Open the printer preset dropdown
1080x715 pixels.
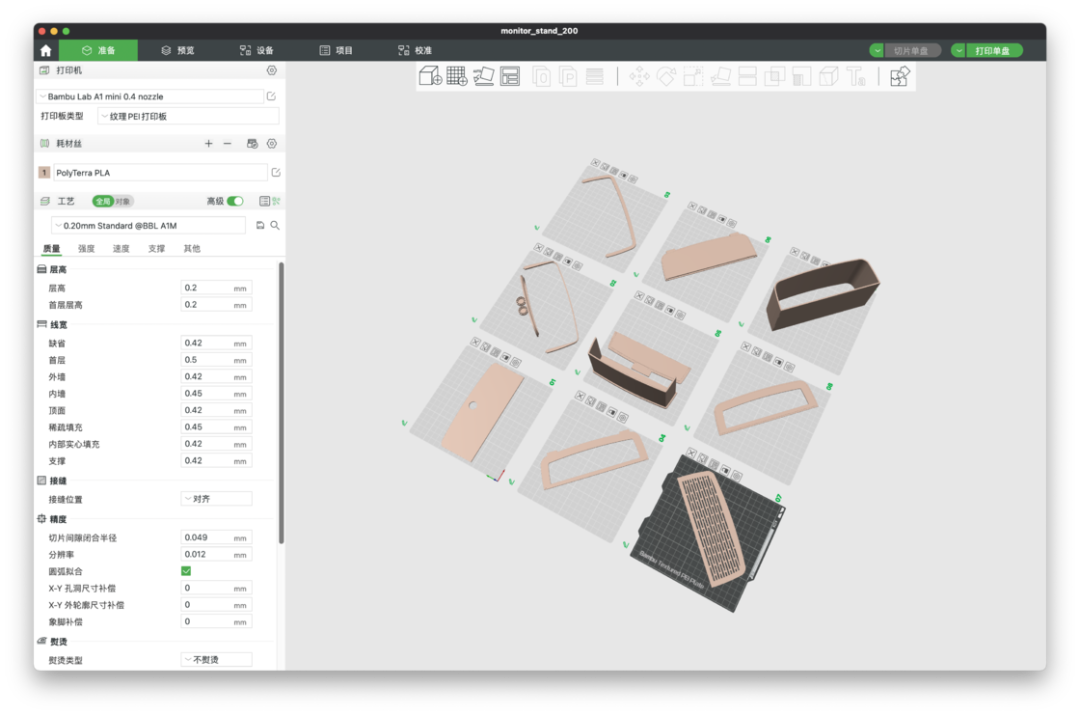[150, 96]
